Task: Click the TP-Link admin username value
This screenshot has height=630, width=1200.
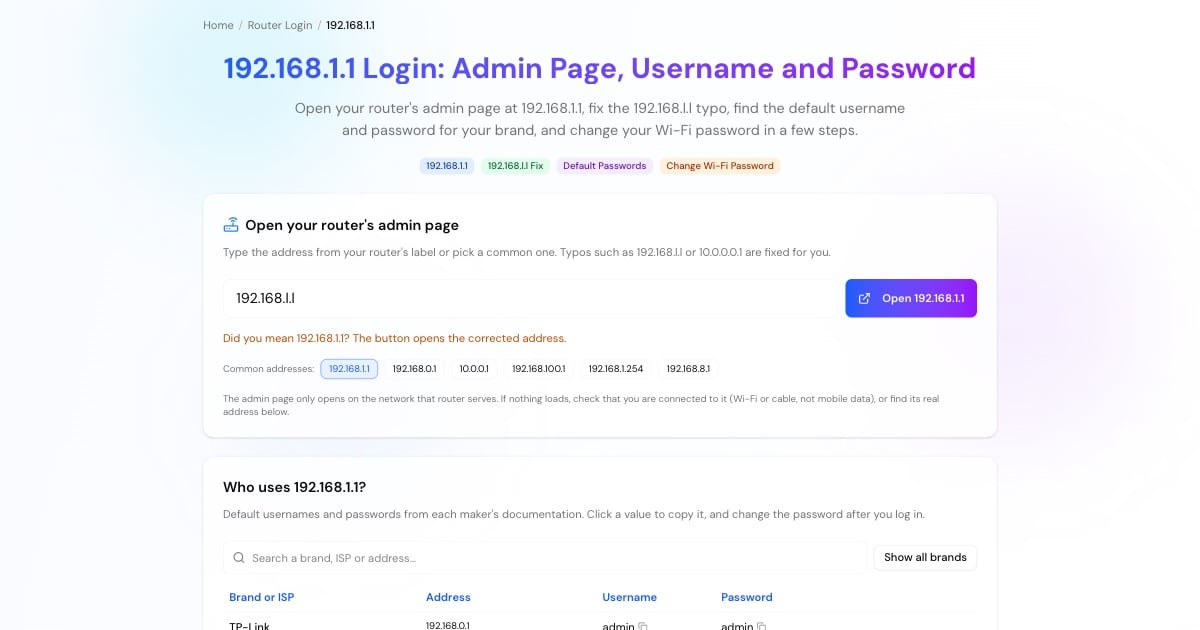Action: tap(618, 626)
